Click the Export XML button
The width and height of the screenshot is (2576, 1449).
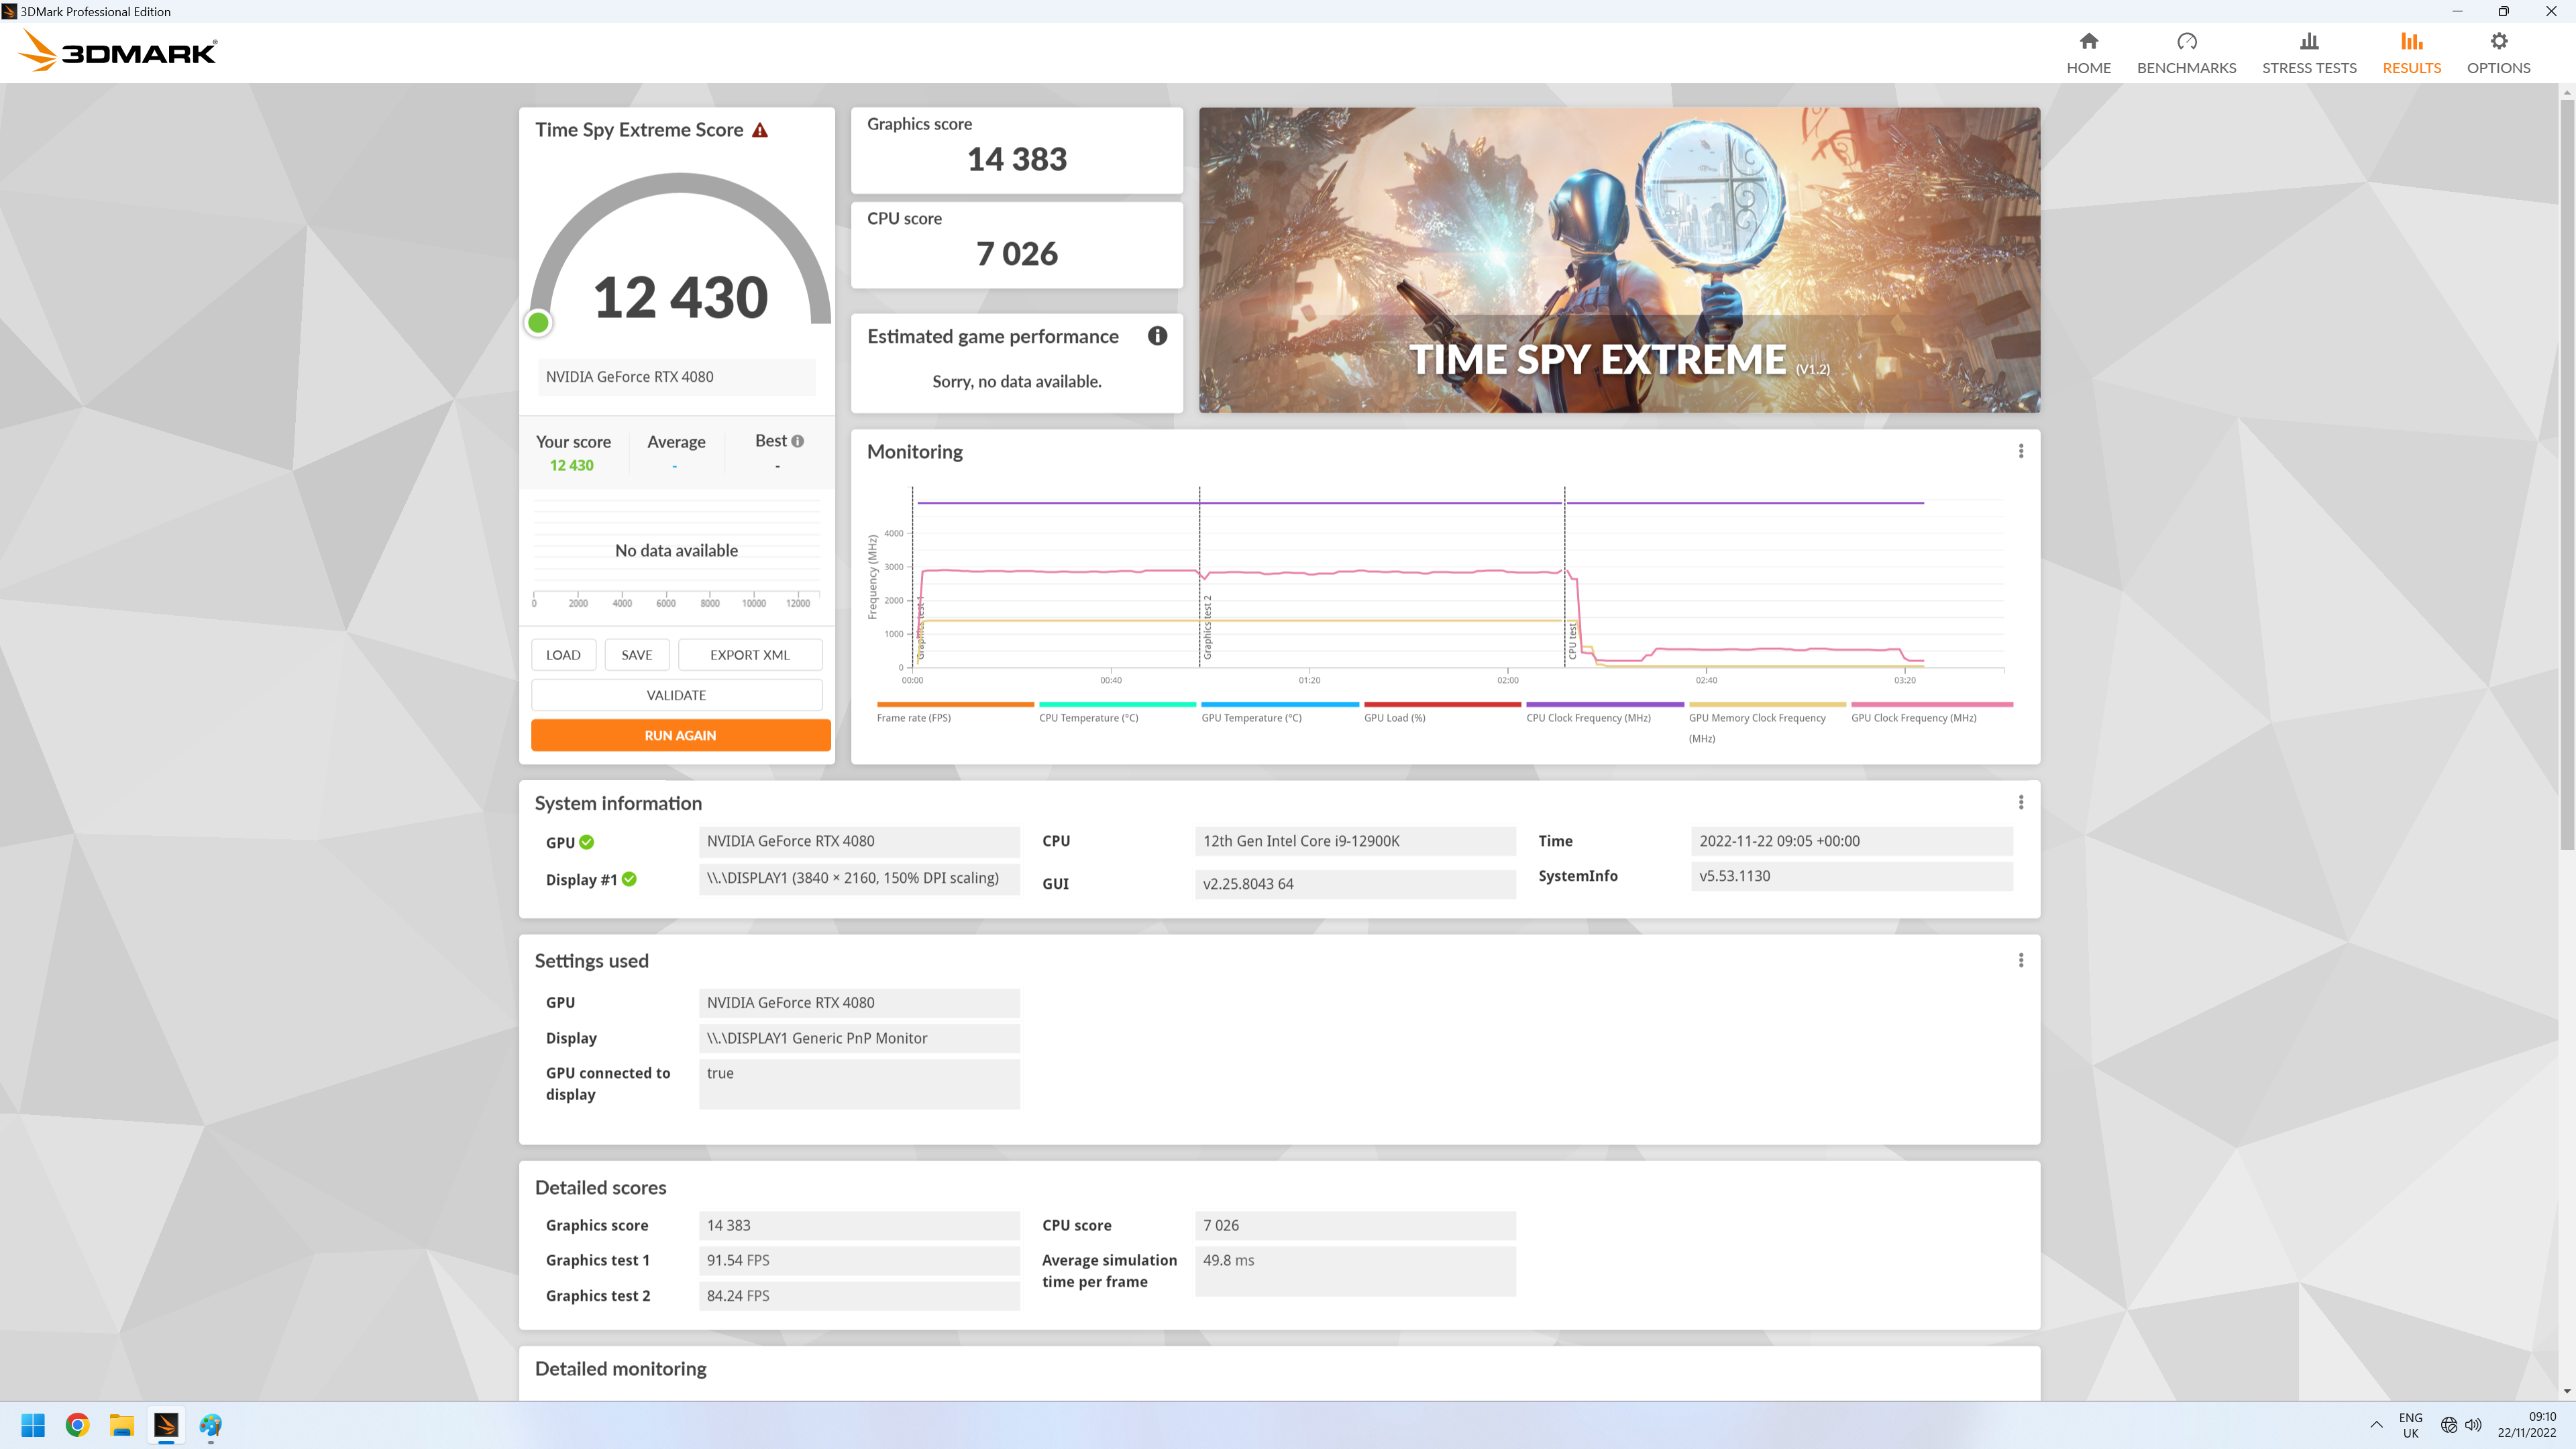[x=749, y=655]
